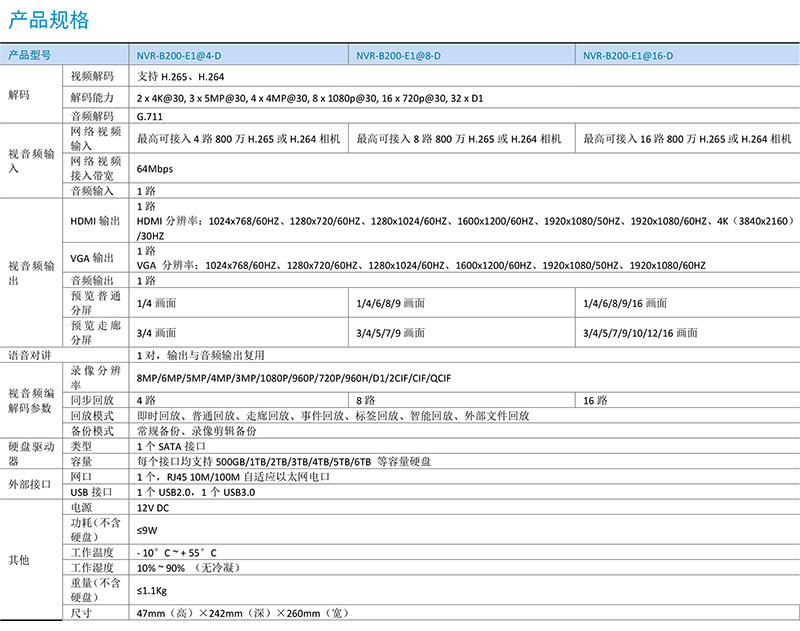Click the RJ45 10M/100M network port value
Image resolution: width=800 pixels, height=631 pixels.
233,477
